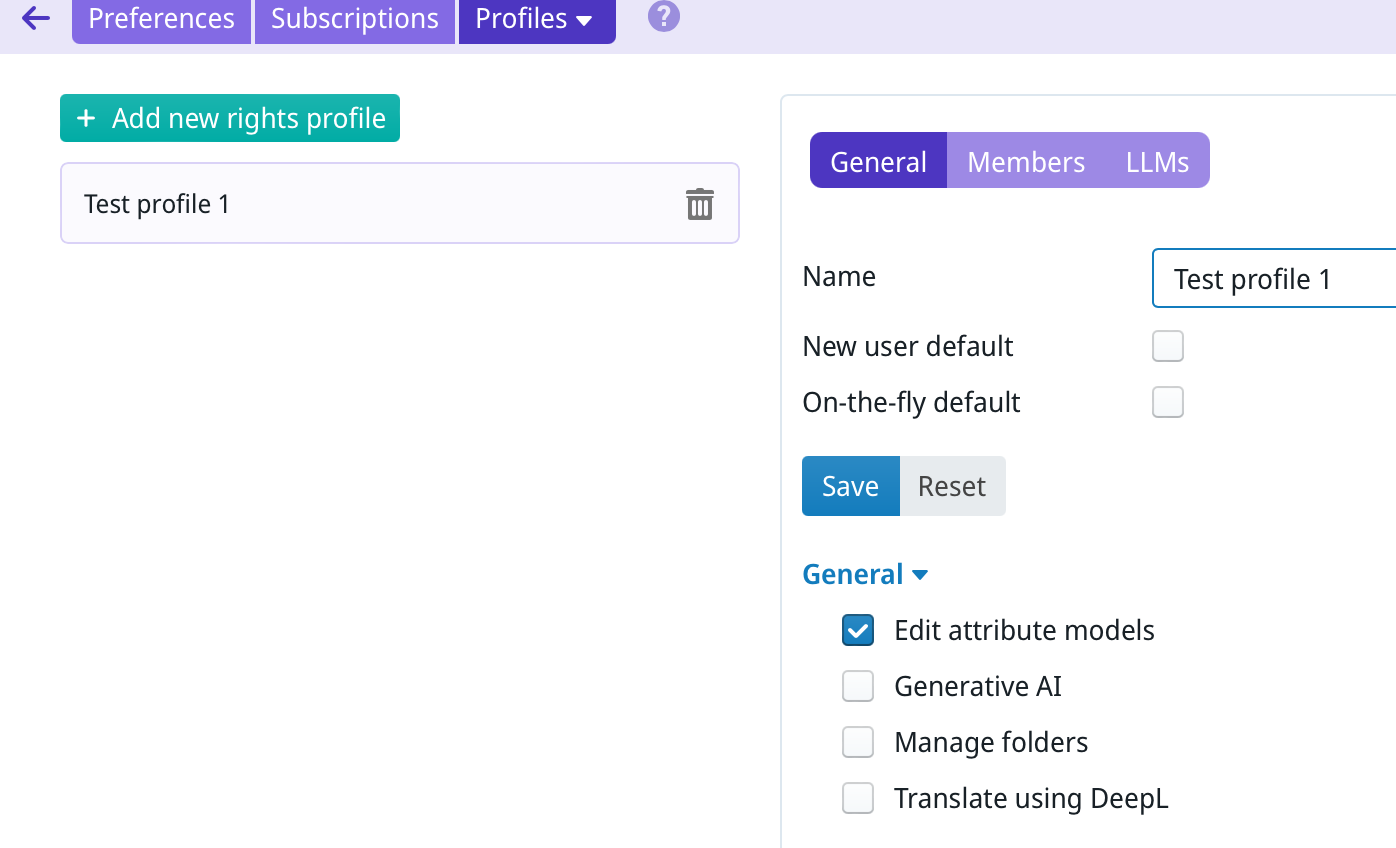Open the help question mark icon

pos(663,17)
